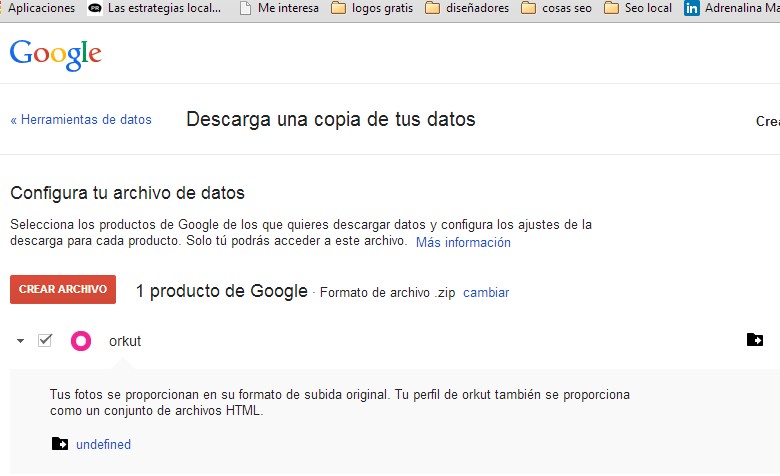Screen dimensions: 780x476
Task: Open the 'logos gratis' bookmark folder
Action: tap(372, 8)
